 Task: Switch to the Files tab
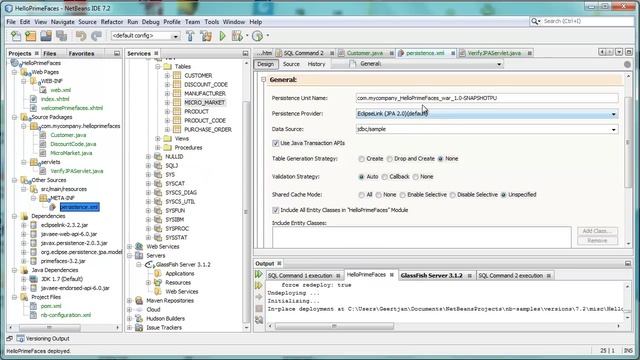coord(50,53)
